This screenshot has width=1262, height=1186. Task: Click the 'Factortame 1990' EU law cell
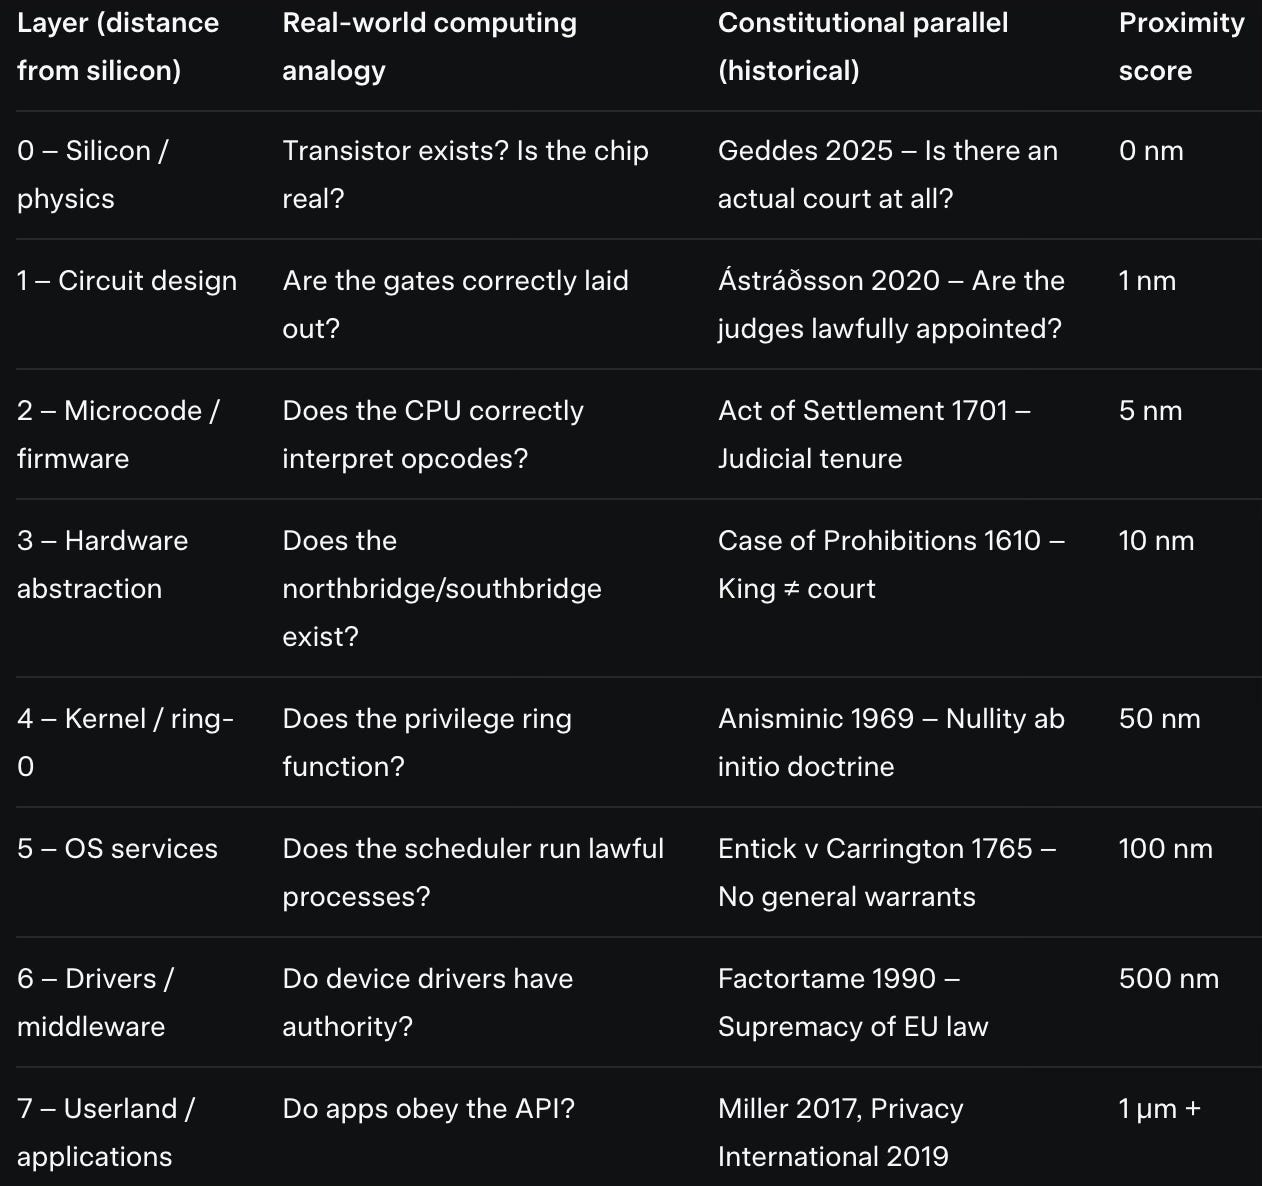coord(853,1003)
